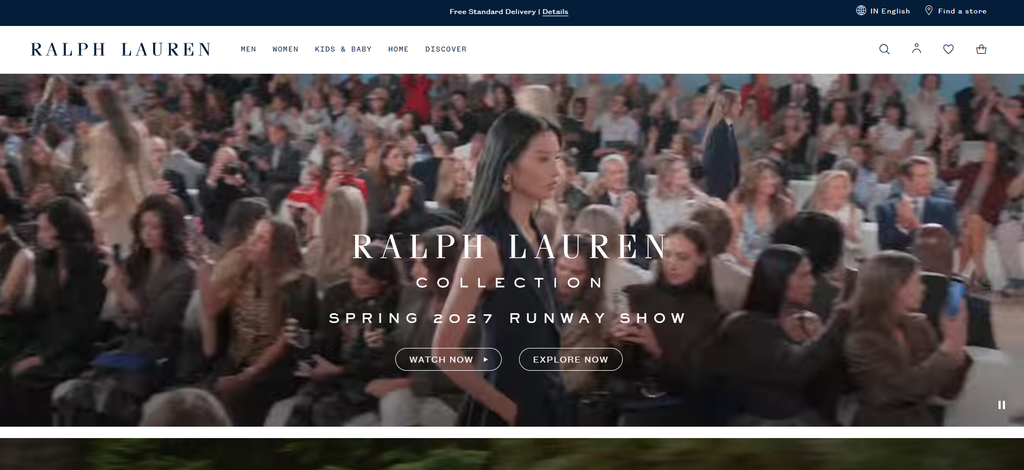Click the Explore Now button
The height and width of the screenshot is (470, 1024).
click(x=571, y=359)
